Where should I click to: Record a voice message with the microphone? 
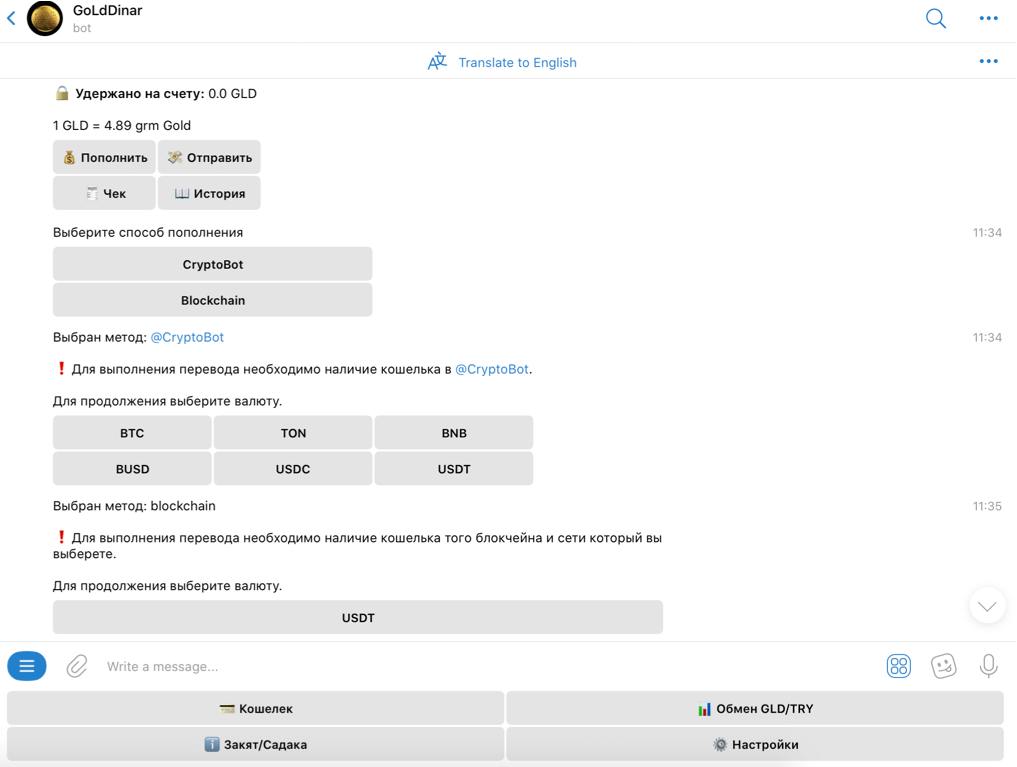pos(988,666)
